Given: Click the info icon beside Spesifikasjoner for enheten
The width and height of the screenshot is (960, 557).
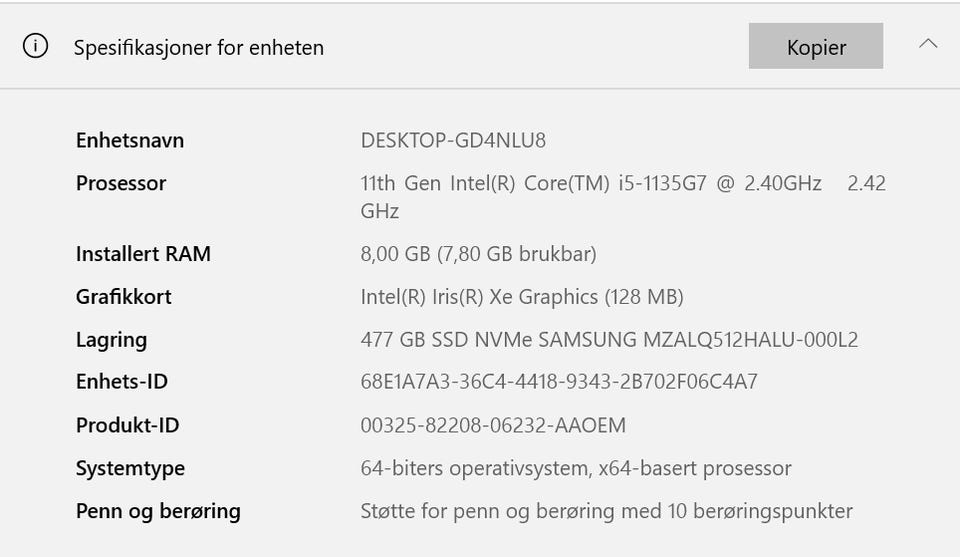Looking at the screenshot, I should pos(35,47).
